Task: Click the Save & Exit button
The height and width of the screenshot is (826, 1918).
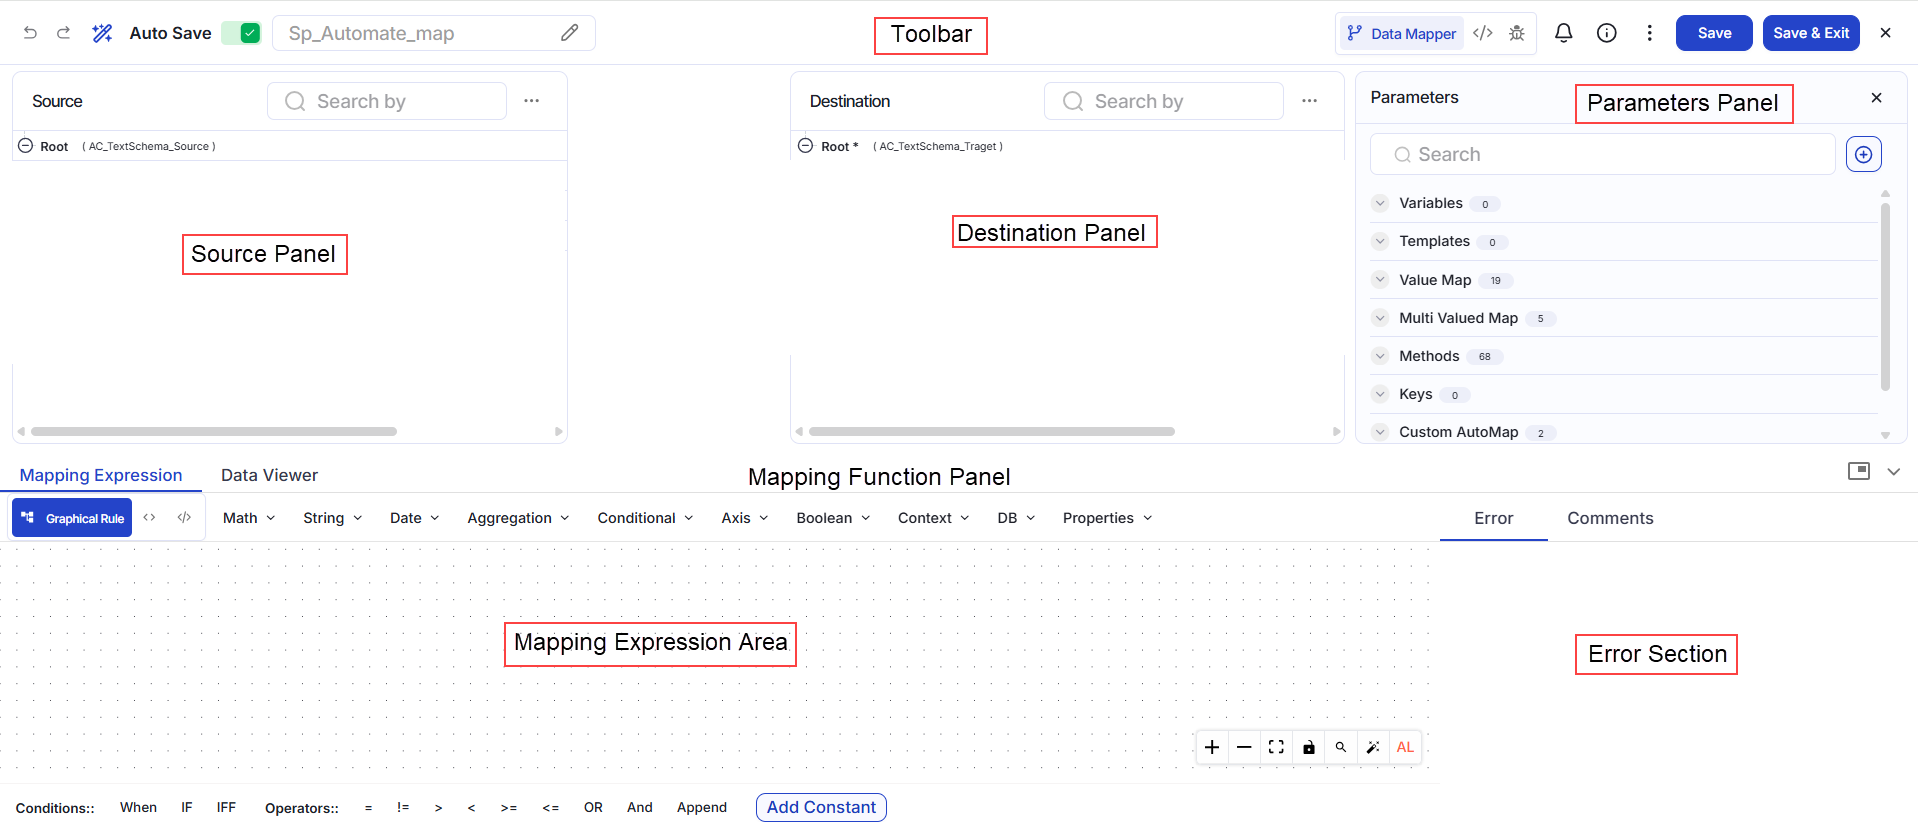Action: (1811, 33)
